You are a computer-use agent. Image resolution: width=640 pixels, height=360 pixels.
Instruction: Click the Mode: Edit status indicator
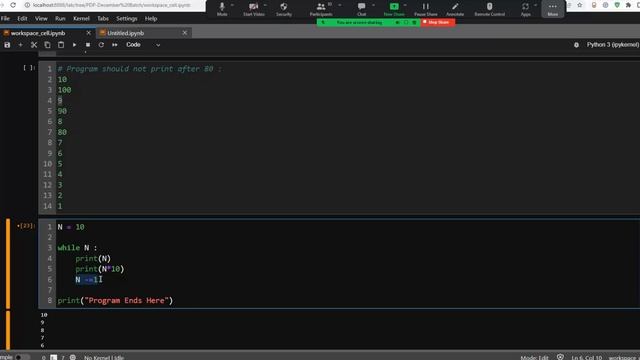point(534,358)
